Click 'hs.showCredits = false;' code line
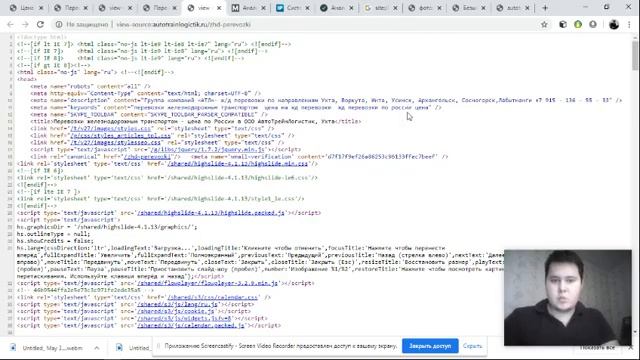The height and width of the screenshot is (360, 640). tap(55, 241)
